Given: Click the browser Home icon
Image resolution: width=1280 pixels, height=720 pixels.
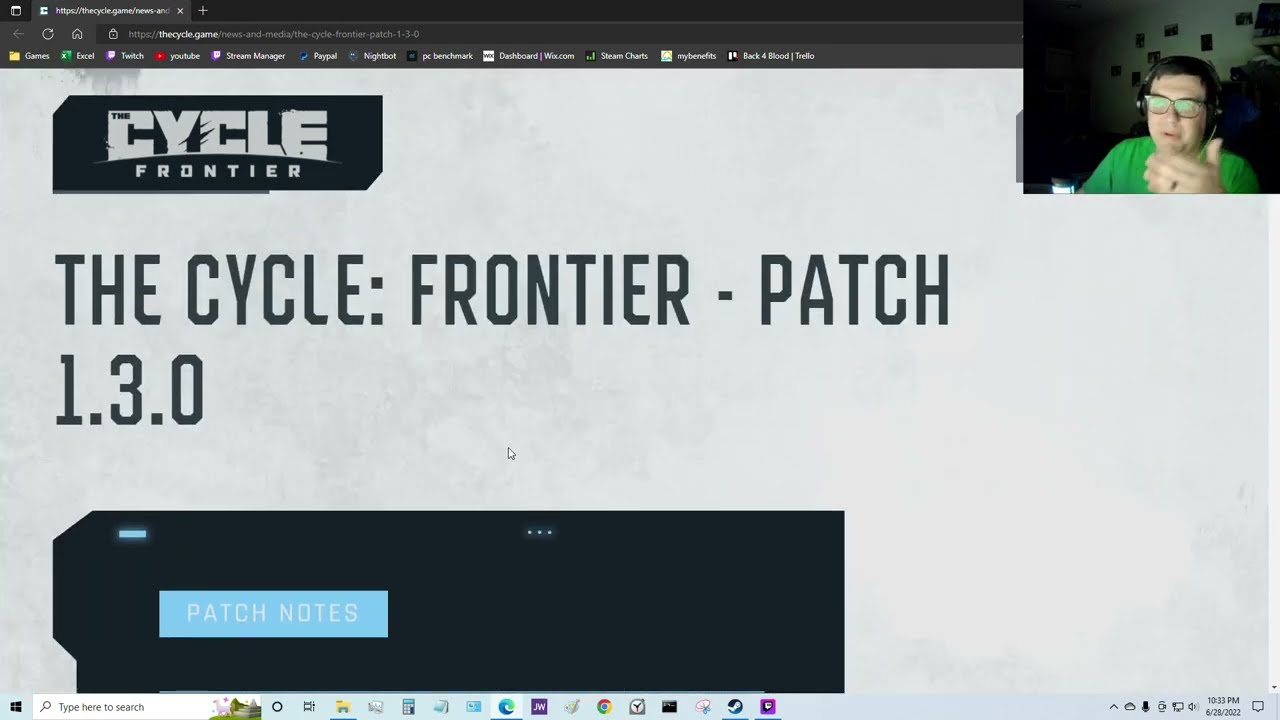Looking at the screenshot, I should pyautogui.click(x=77, y=34).
